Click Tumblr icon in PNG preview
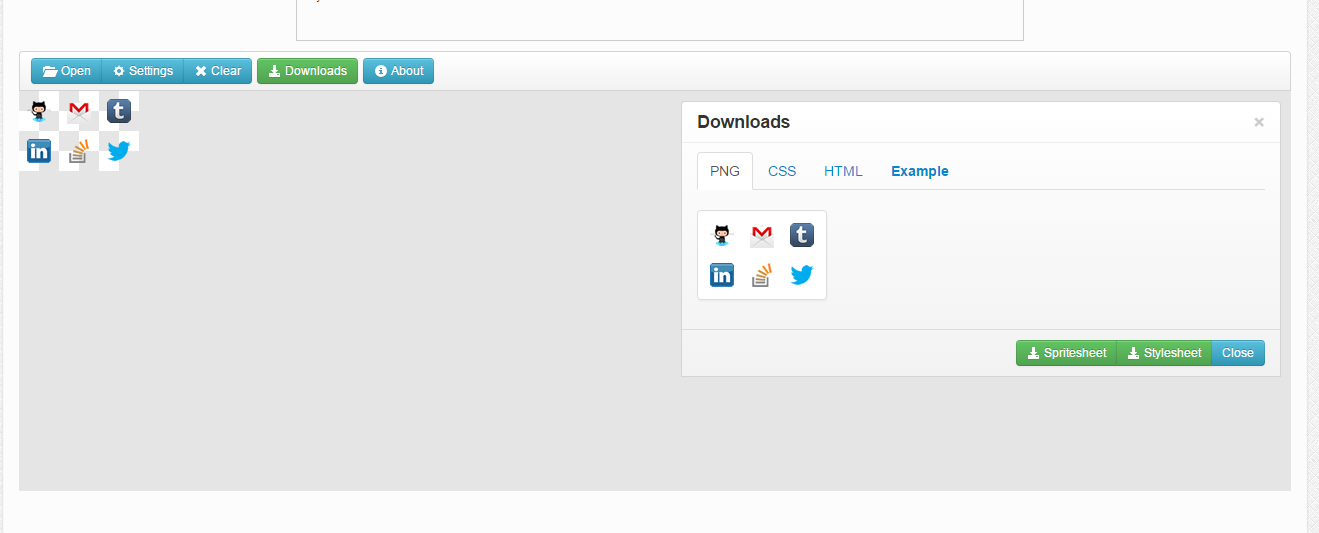1319x533 pixels. 802,235
